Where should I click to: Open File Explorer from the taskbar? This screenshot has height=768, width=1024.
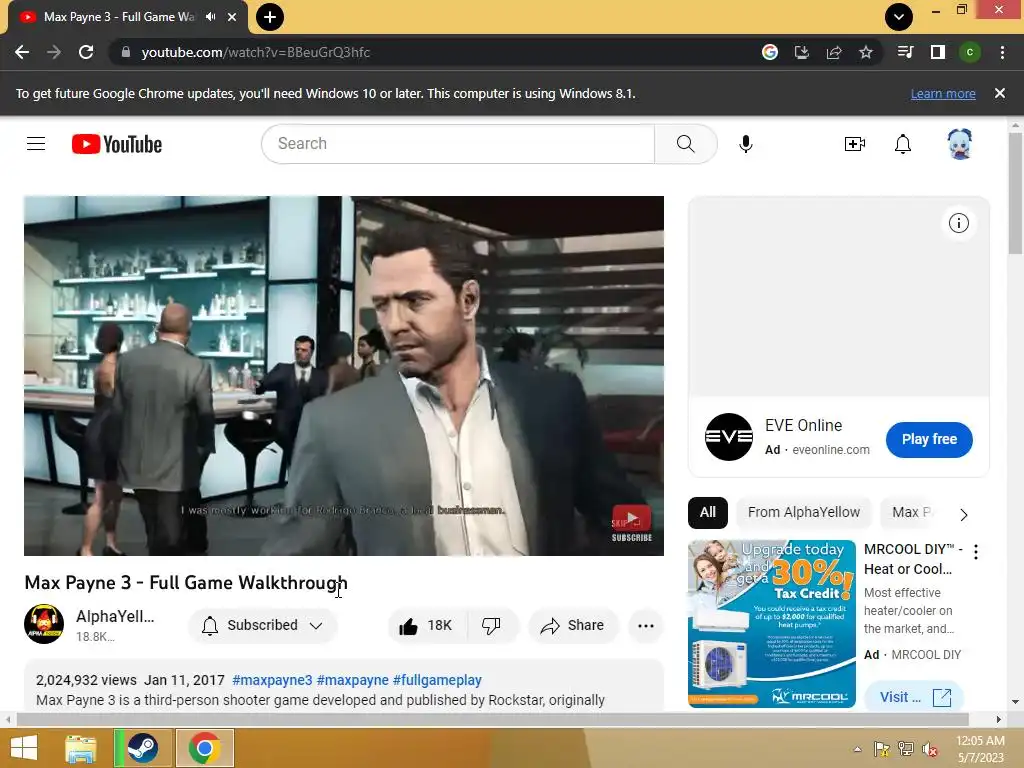tap(81, 748)
